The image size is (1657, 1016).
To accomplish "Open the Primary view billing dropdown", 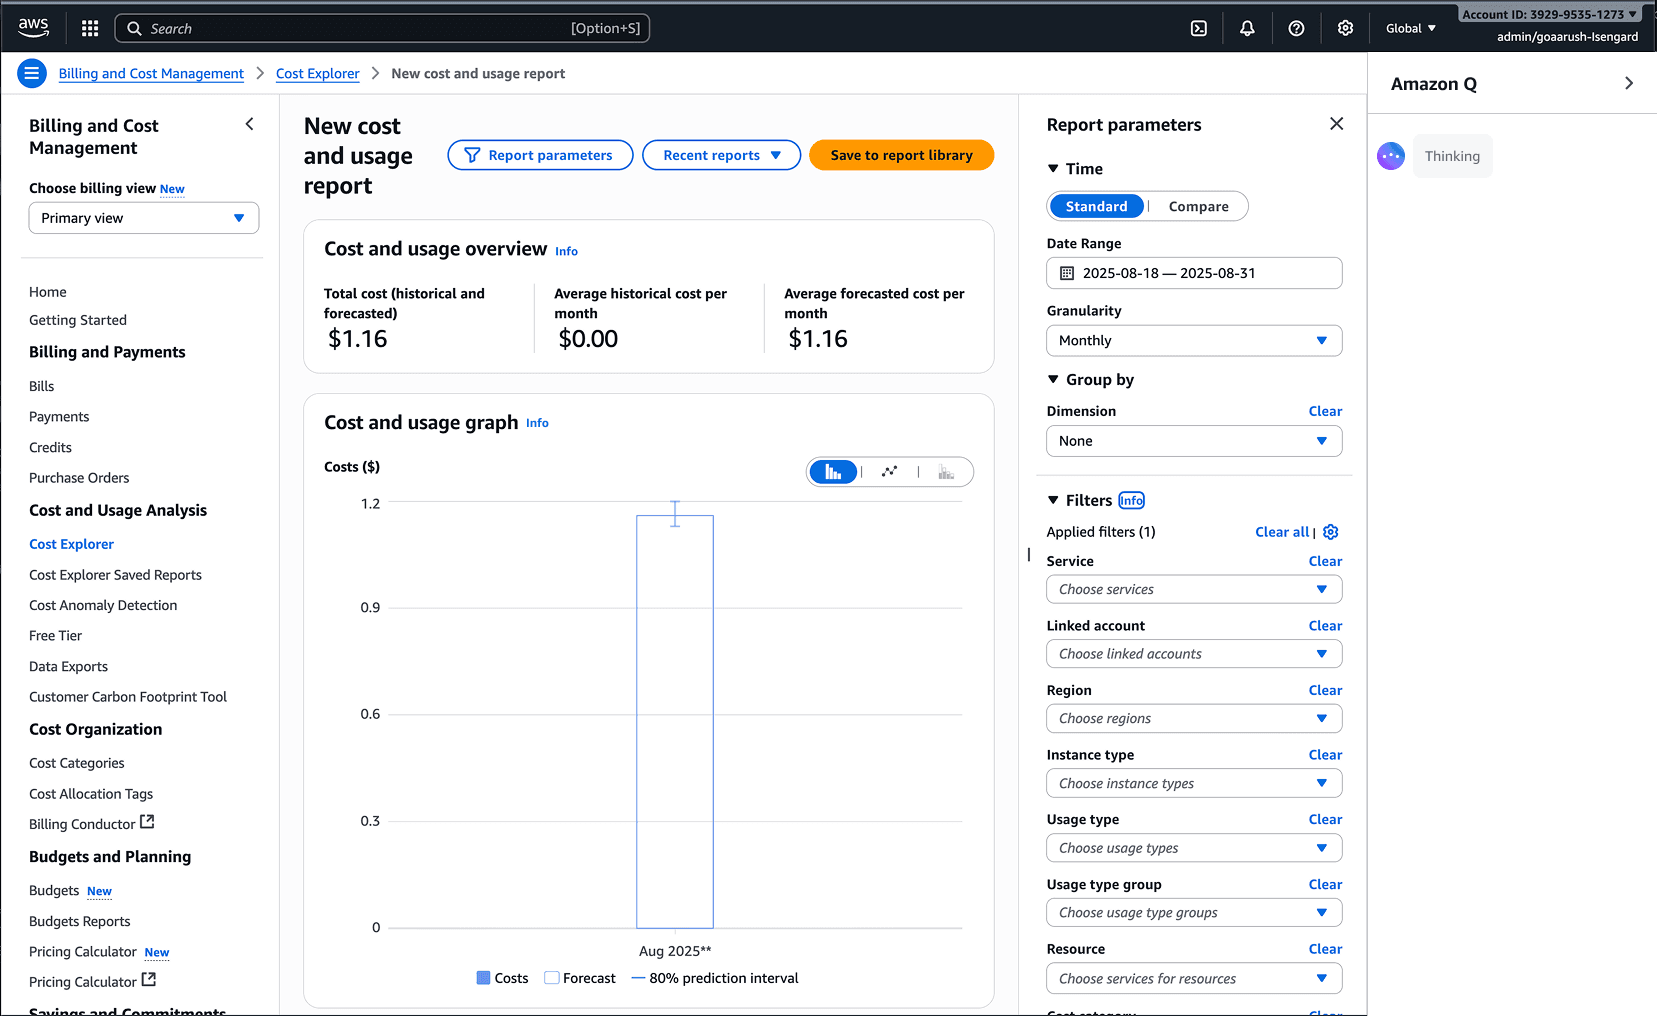I will click(x=144, y=218).
